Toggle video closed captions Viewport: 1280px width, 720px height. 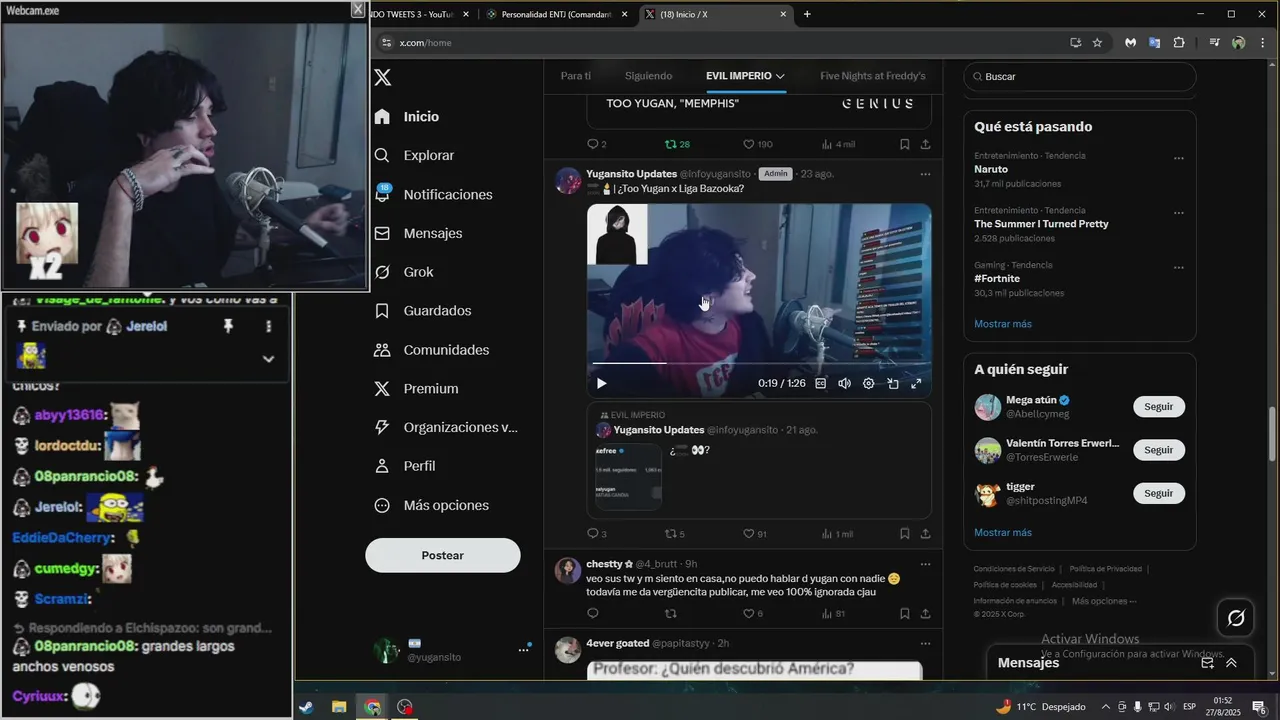821,383
